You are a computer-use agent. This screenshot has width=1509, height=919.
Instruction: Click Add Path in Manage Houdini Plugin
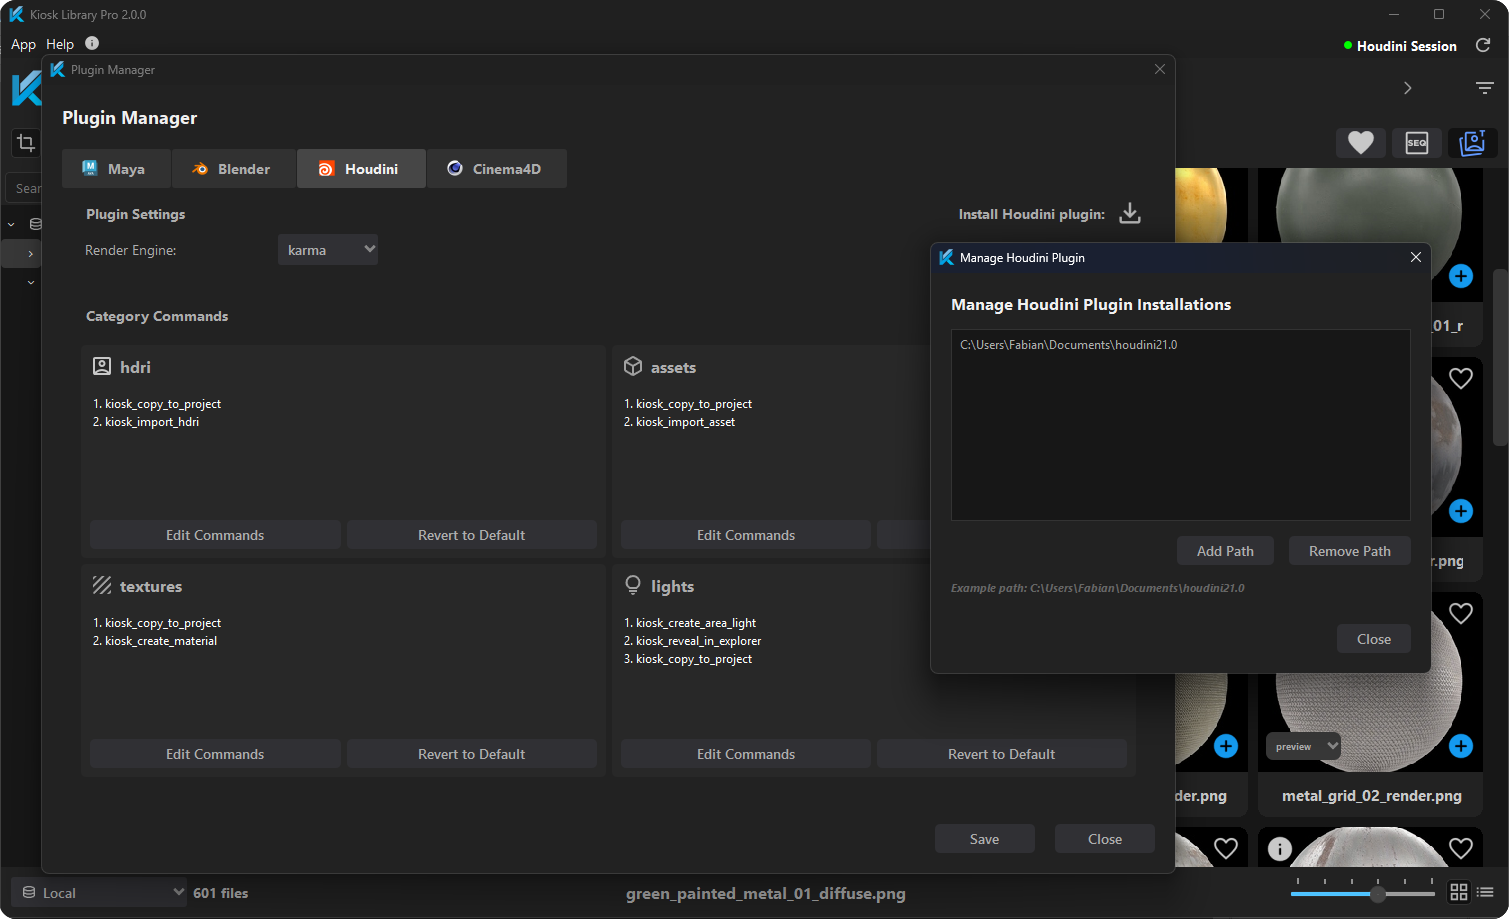click(x=1224, y=550)
